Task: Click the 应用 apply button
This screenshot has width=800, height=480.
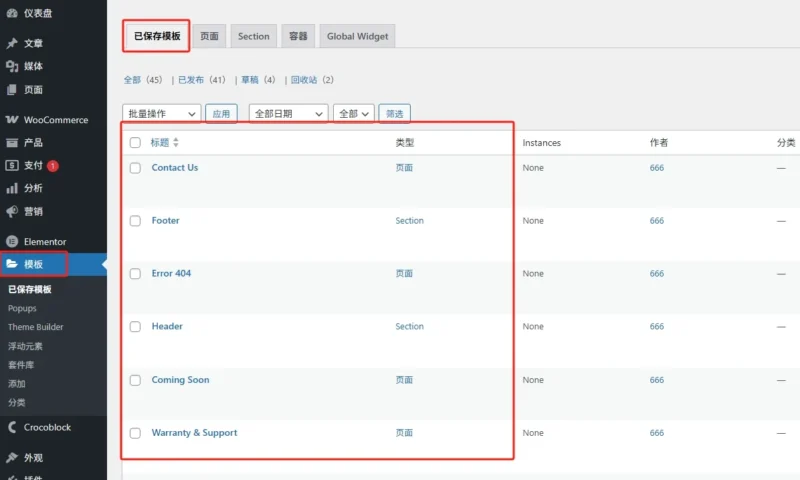Action: (221, 113)
